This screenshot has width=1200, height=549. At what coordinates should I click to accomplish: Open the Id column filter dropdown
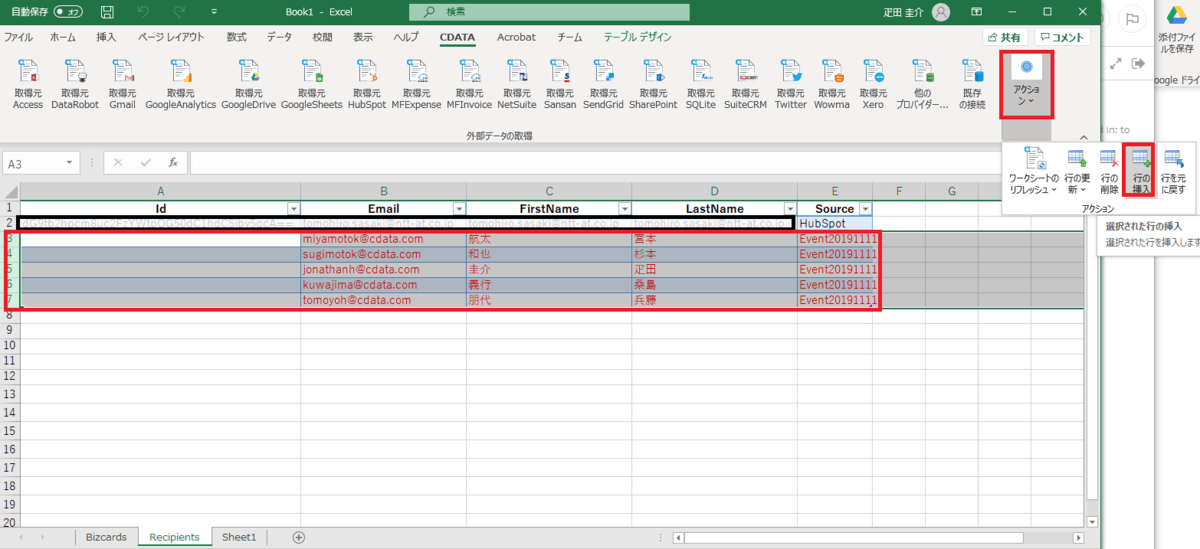point(293,208)
